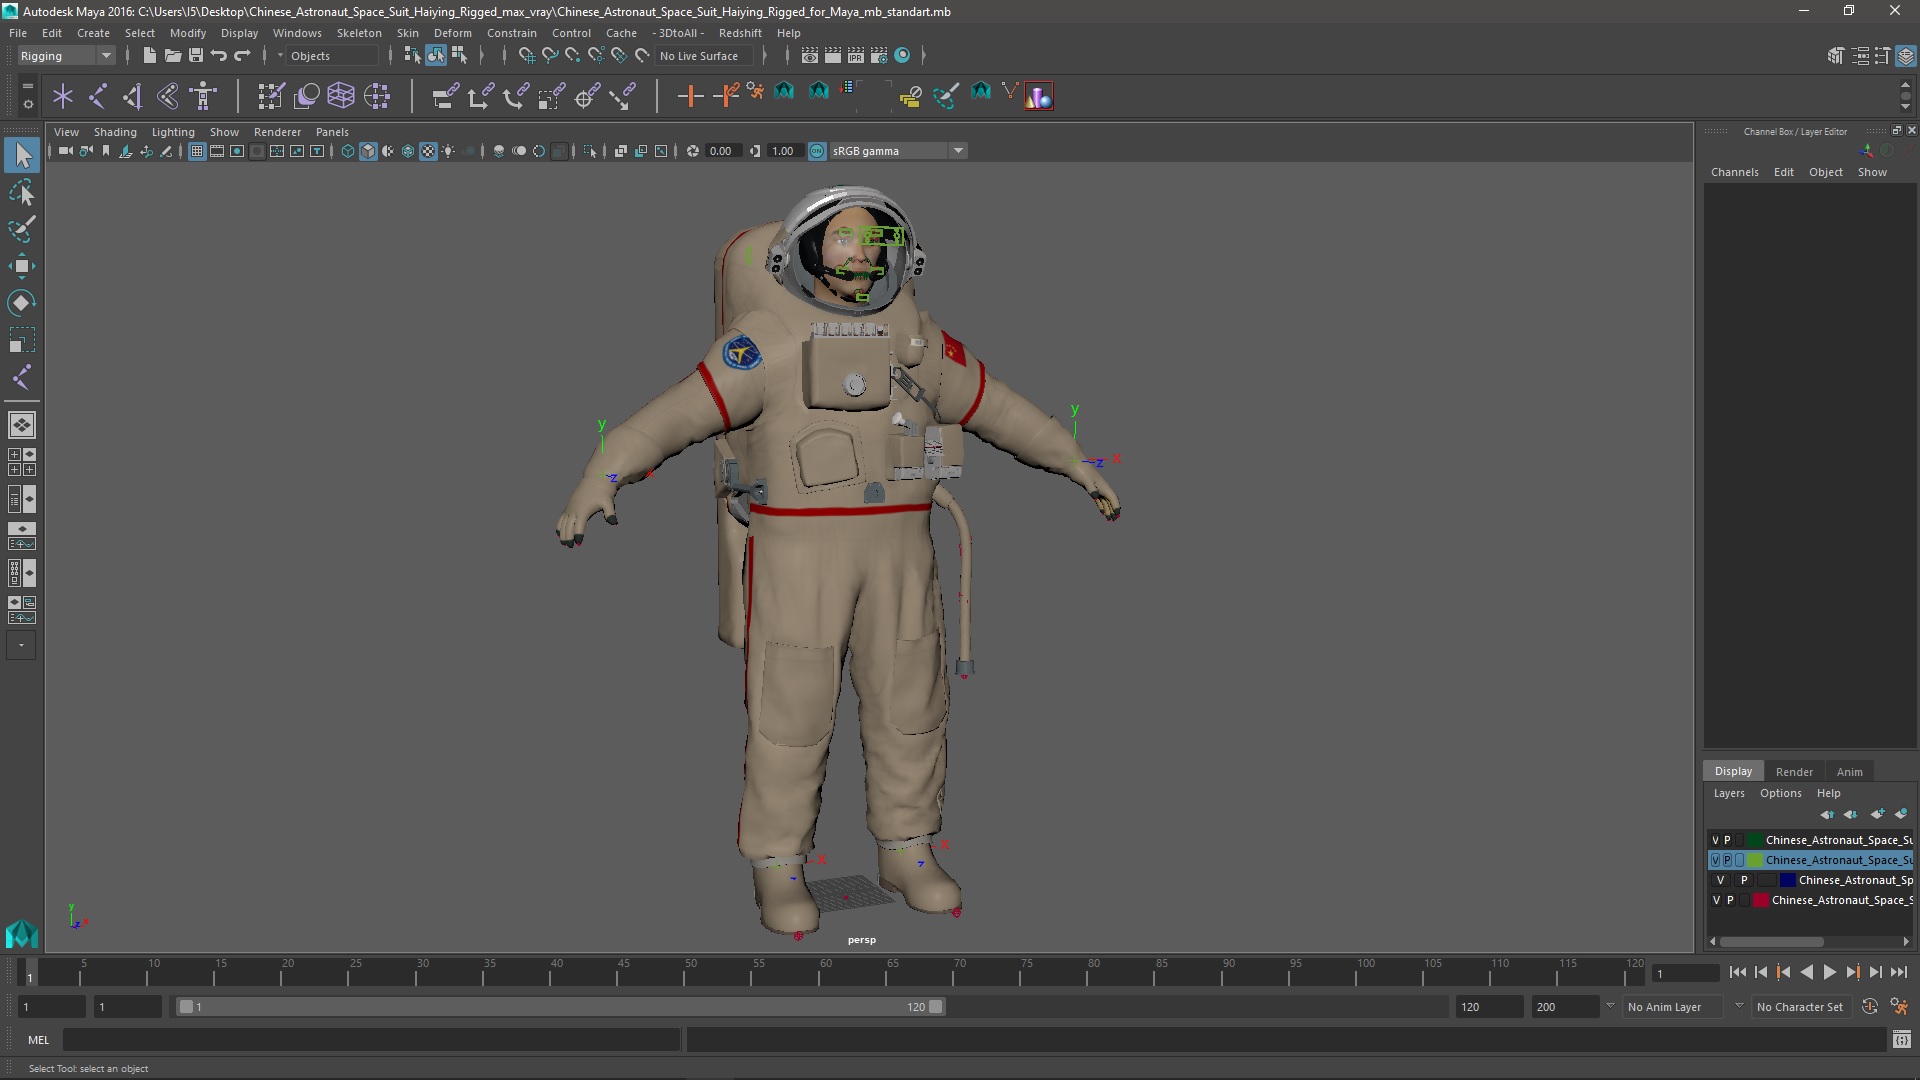Create a new scene file
This screenshot has height=1080, width=1920.
(149, 56)
